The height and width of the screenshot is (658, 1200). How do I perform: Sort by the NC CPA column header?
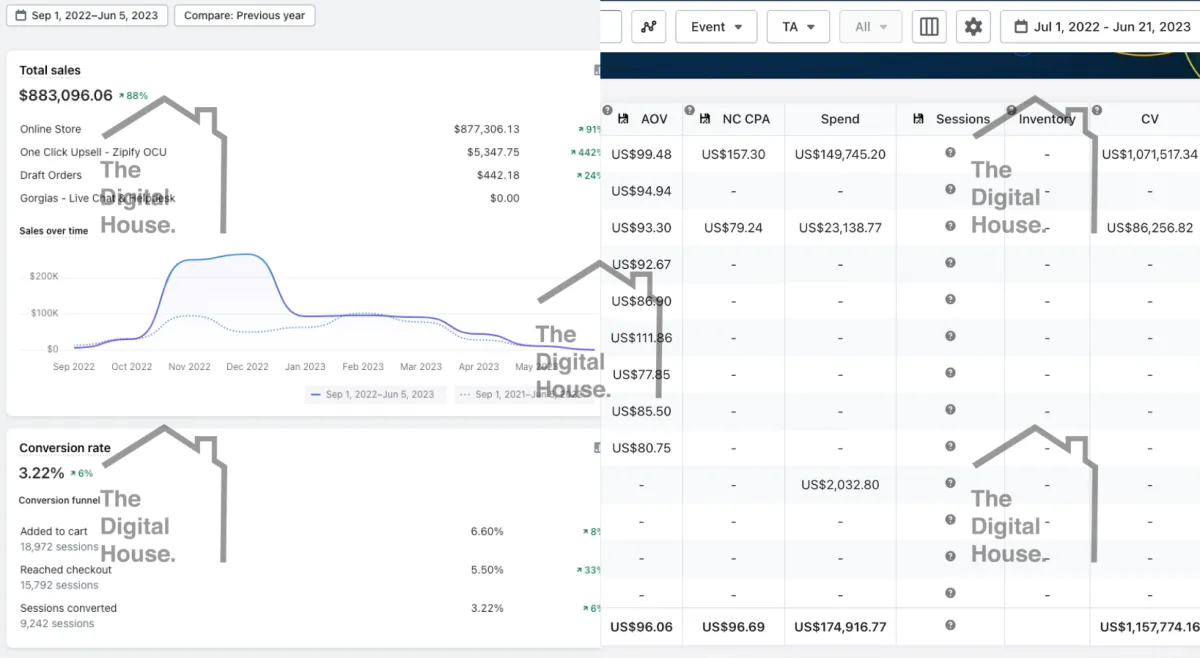pos(746,119)
